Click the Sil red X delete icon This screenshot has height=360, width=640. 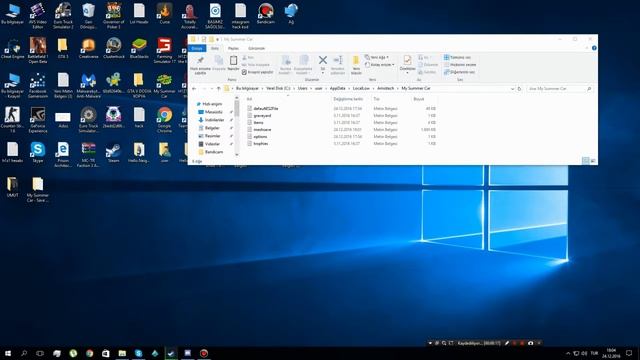322,60
